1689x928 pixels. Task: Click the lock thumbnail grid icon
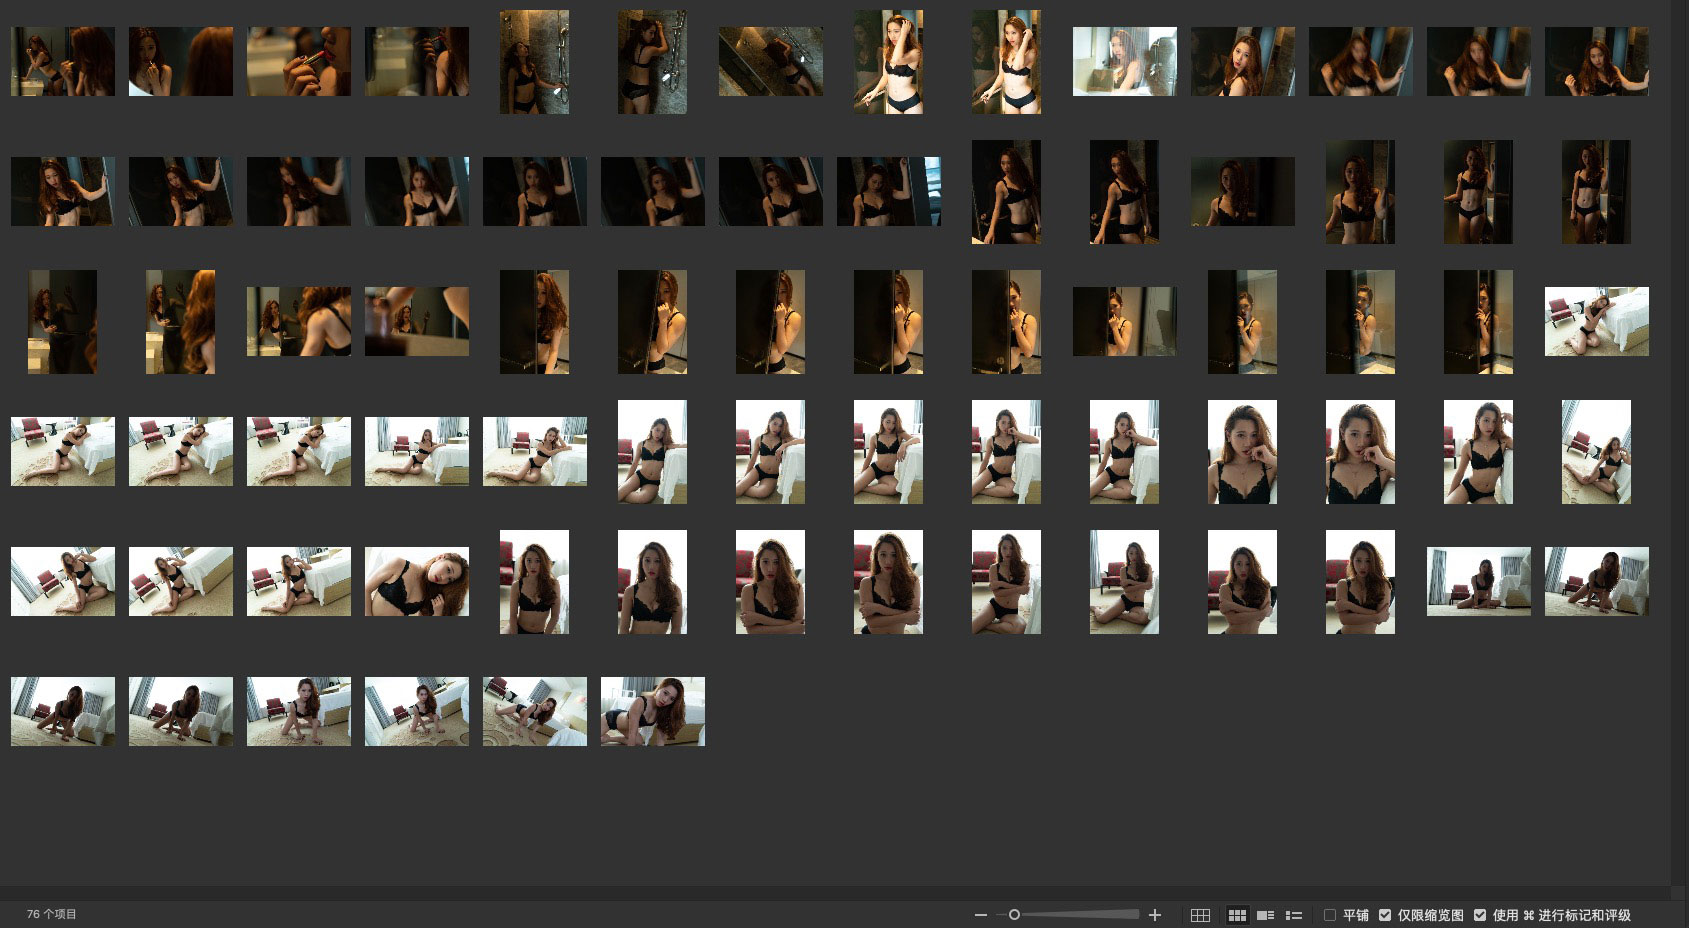click(x=1200, y=915)
